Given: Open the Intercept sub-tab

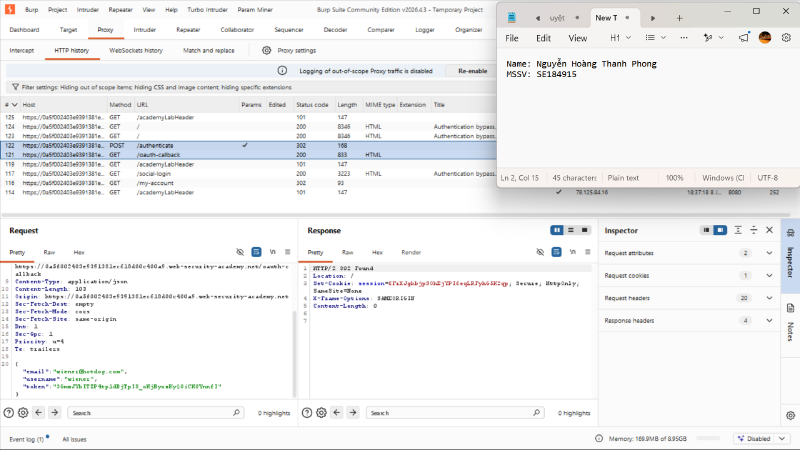Looking at the screenshot, I should 21,51.
